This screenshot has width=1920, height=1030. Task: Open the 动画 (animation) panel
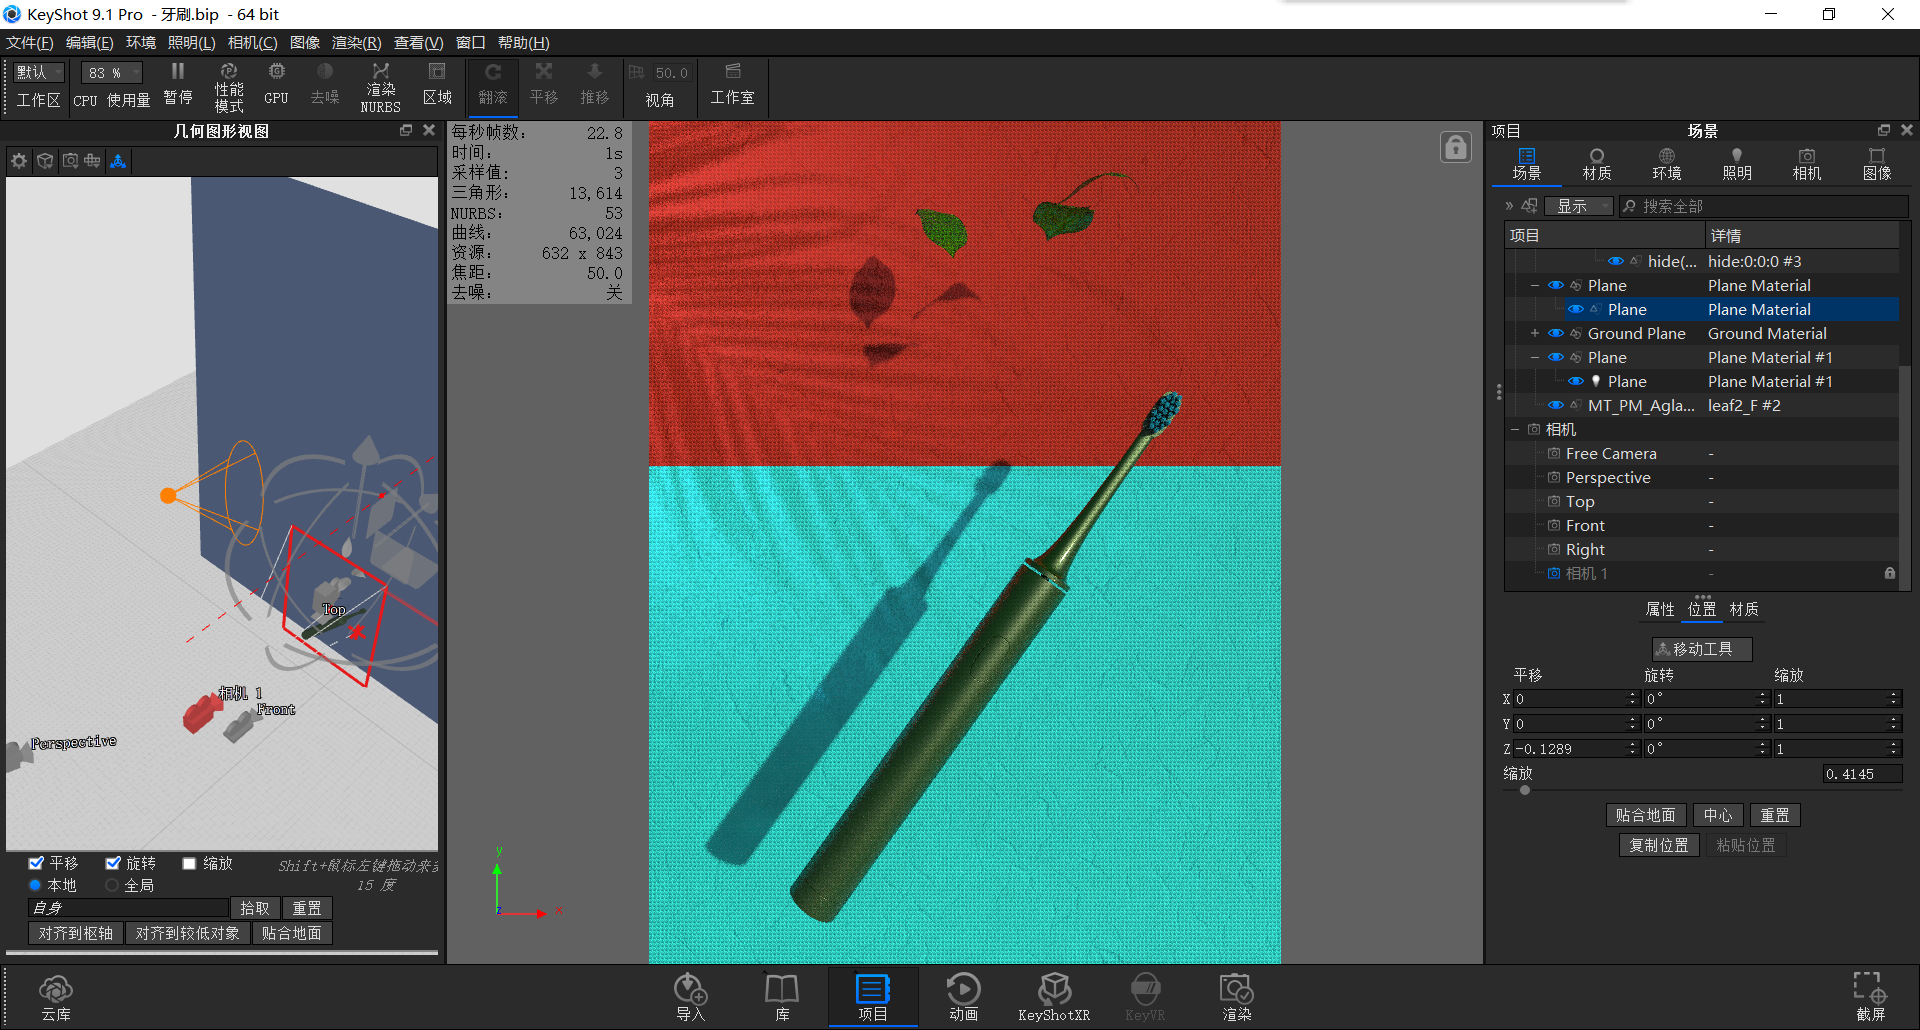pyautogui.click(x=962, y=995)
